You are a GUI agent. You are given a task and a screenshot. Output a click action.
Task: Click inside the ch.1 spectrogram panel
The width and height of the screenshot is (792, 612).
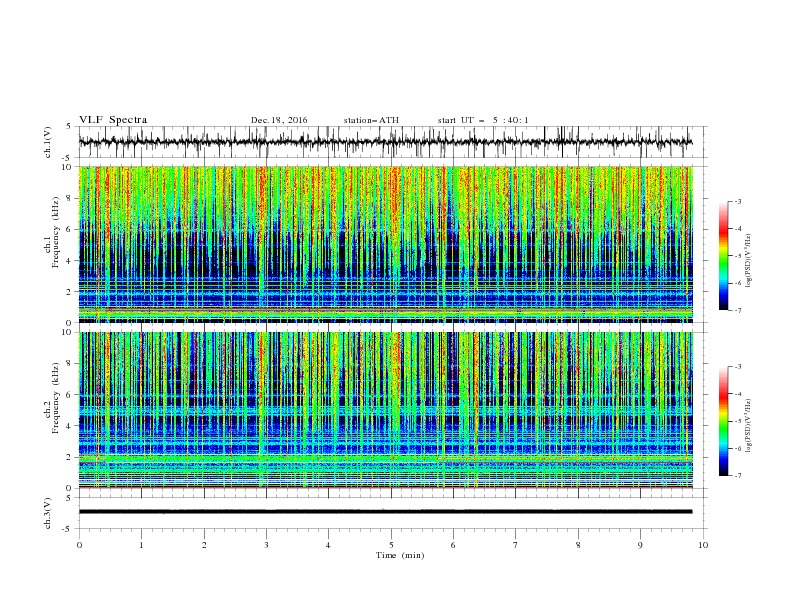[385, 244]
